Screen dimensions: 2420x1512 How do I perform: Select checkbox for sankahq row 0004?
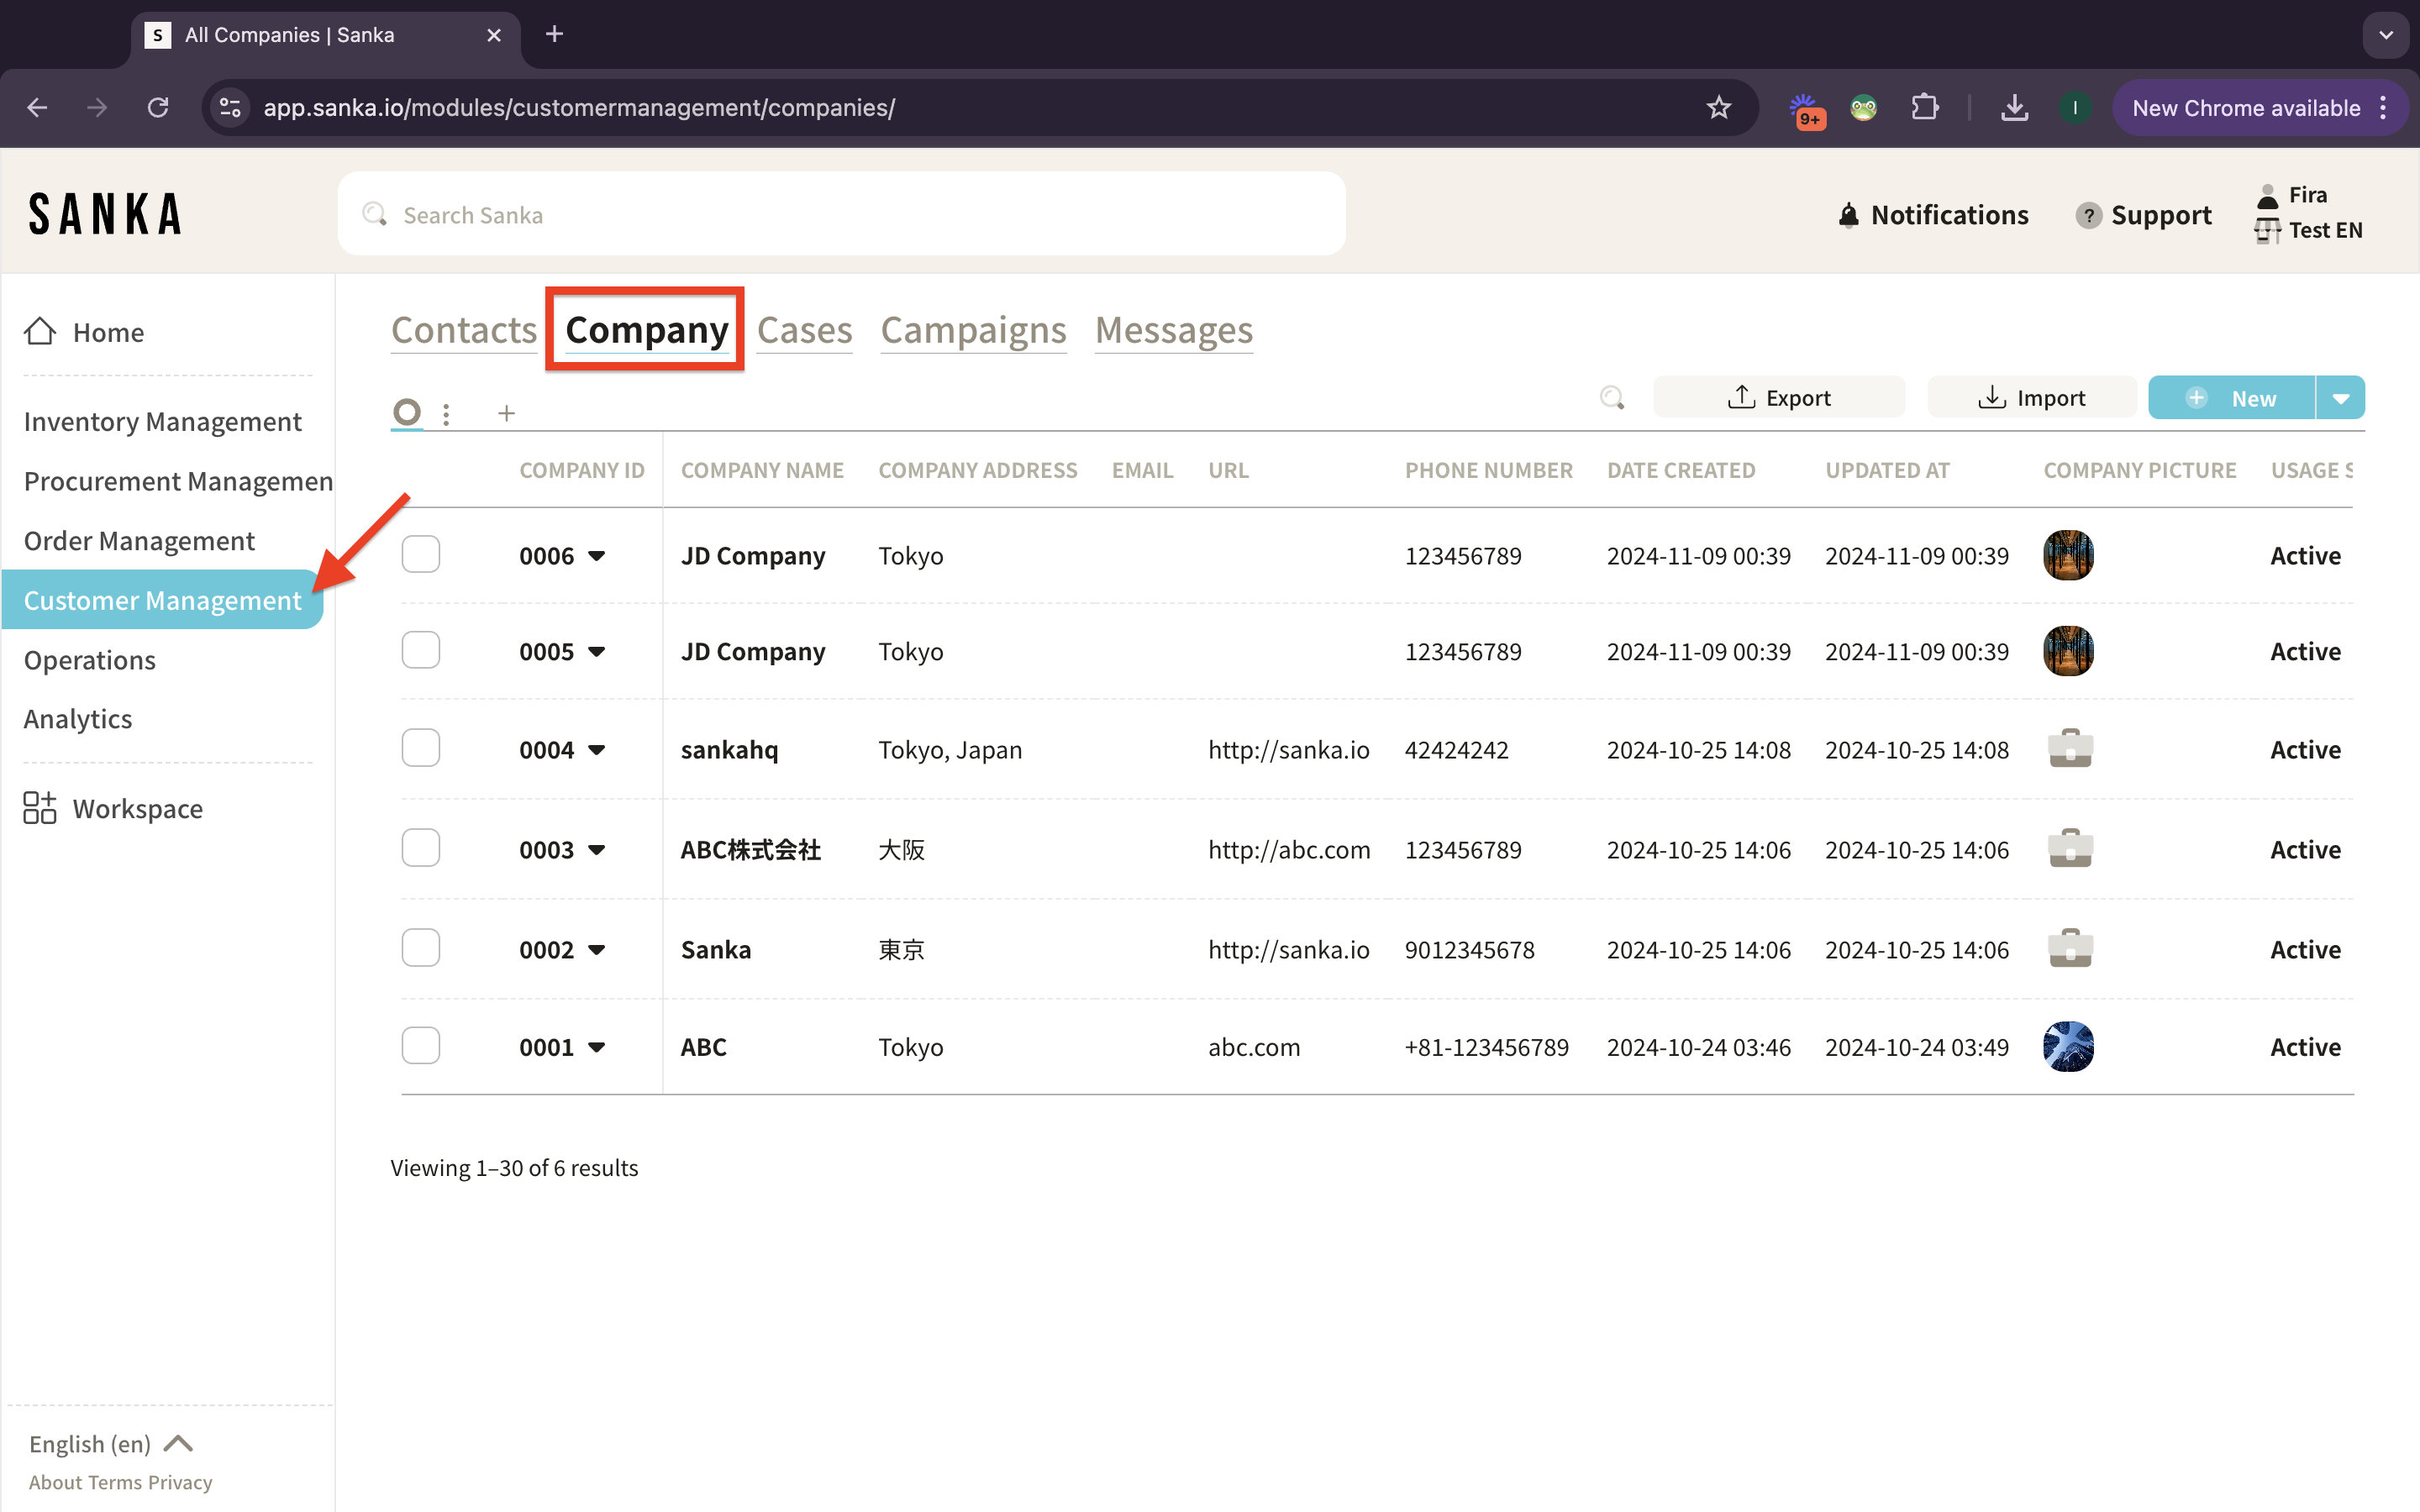click(x=421, y=748)
